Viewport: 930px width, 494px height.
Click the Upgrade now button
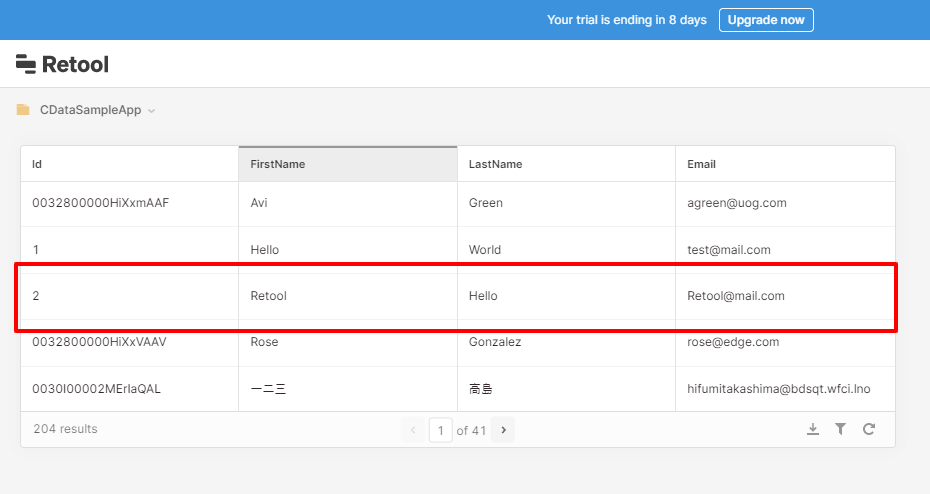click(x=766, y=20)
